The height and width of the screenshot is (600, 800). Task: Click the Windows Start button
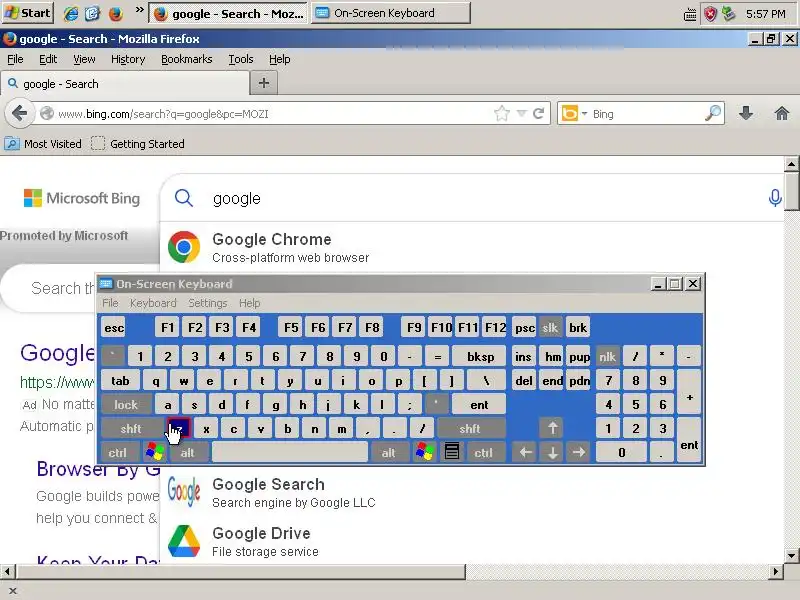28,13
